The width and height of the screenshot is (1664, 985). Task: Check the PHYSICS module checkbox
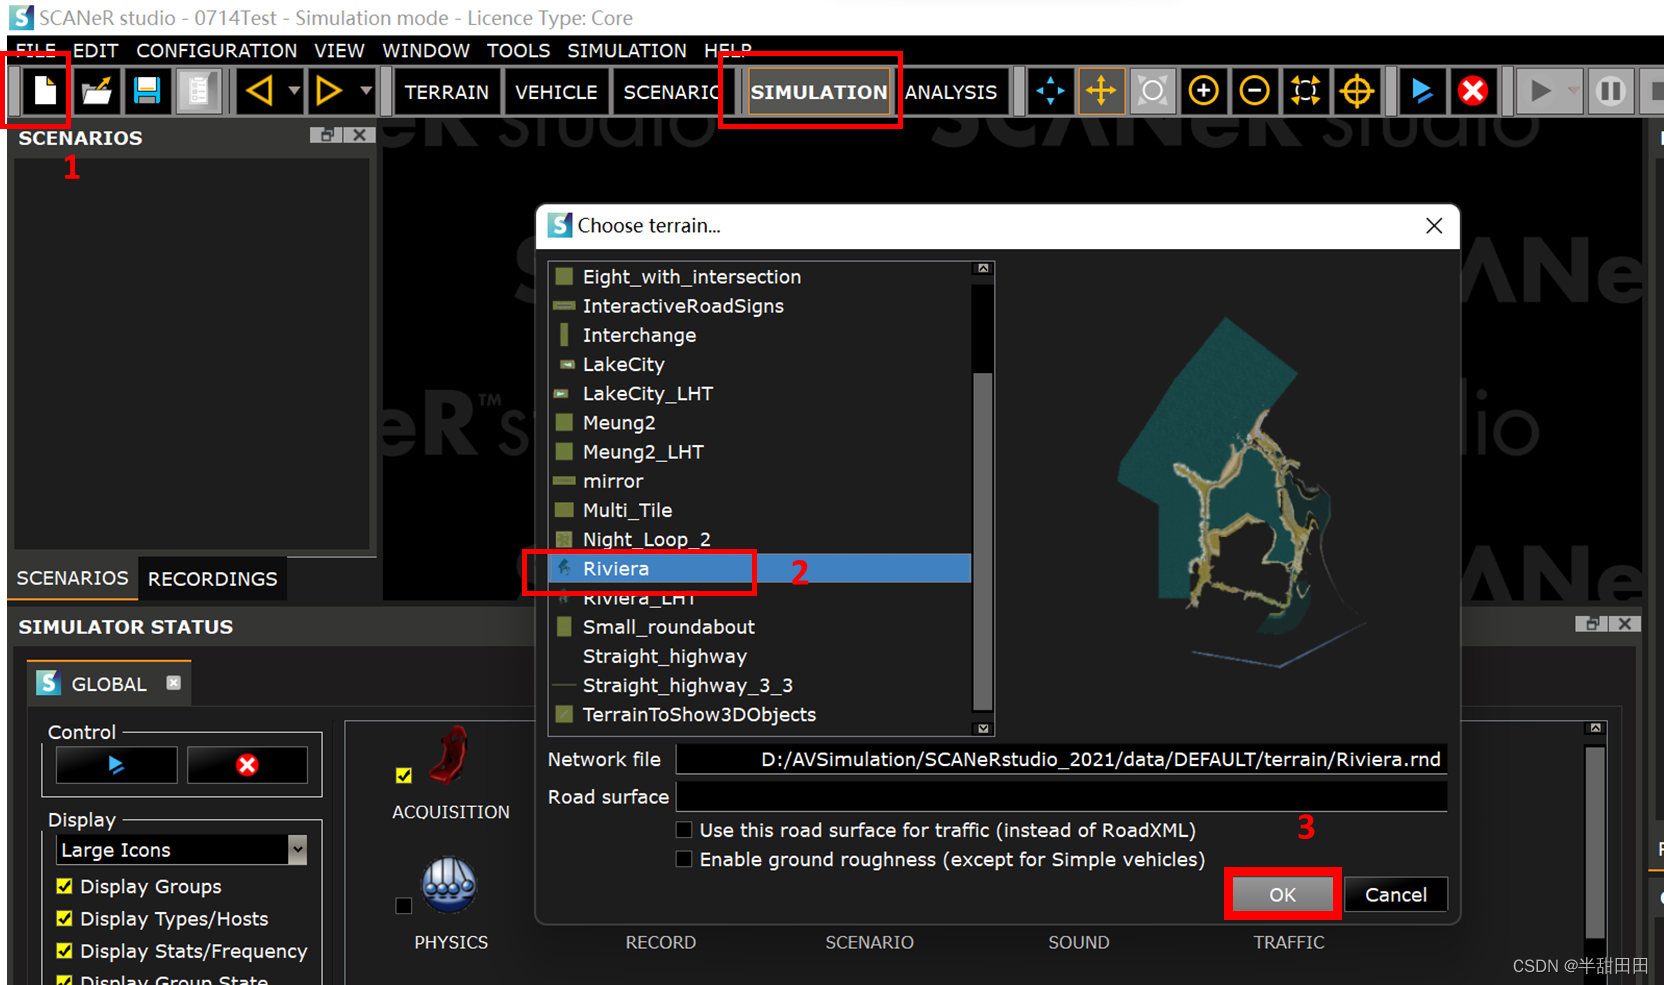[404, 906]
